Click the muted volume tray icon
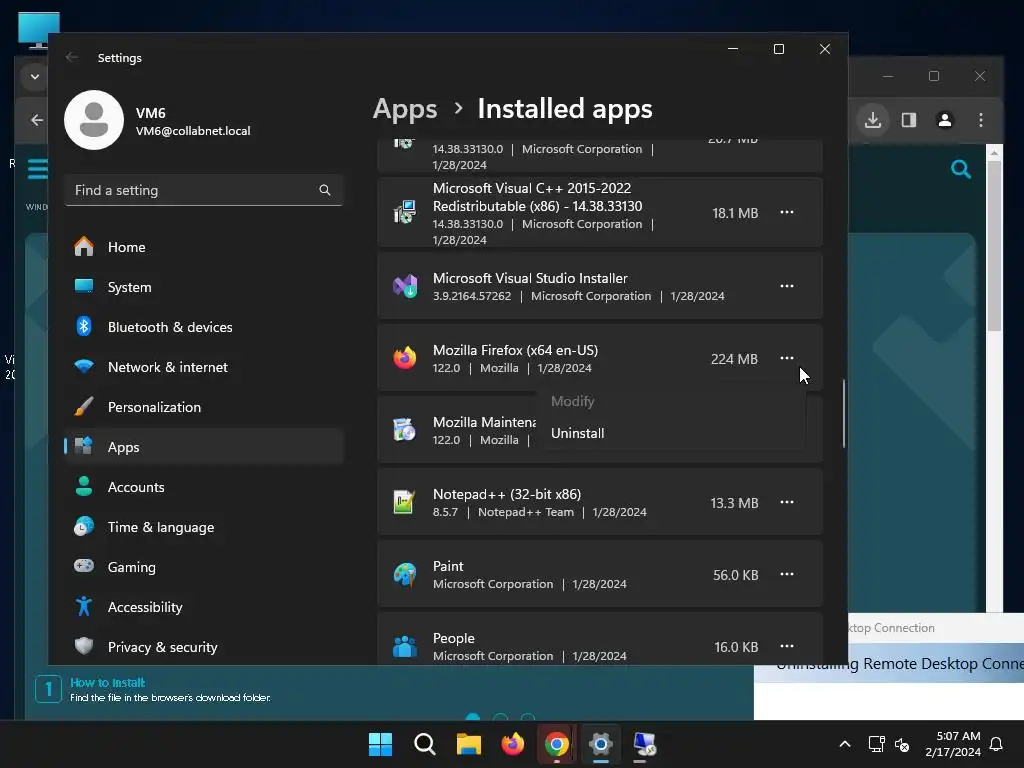Image resolution: width=1024 pixels, height=768 pixels. click(x=902, y=744)
